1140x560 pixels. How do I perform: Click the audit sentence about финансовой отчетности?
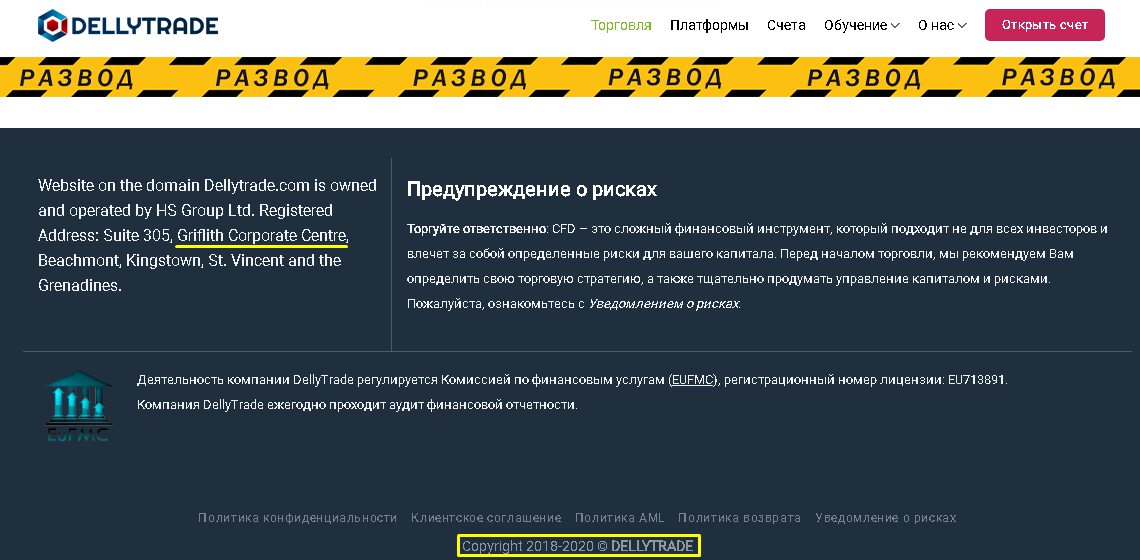(x=357, y=404)
